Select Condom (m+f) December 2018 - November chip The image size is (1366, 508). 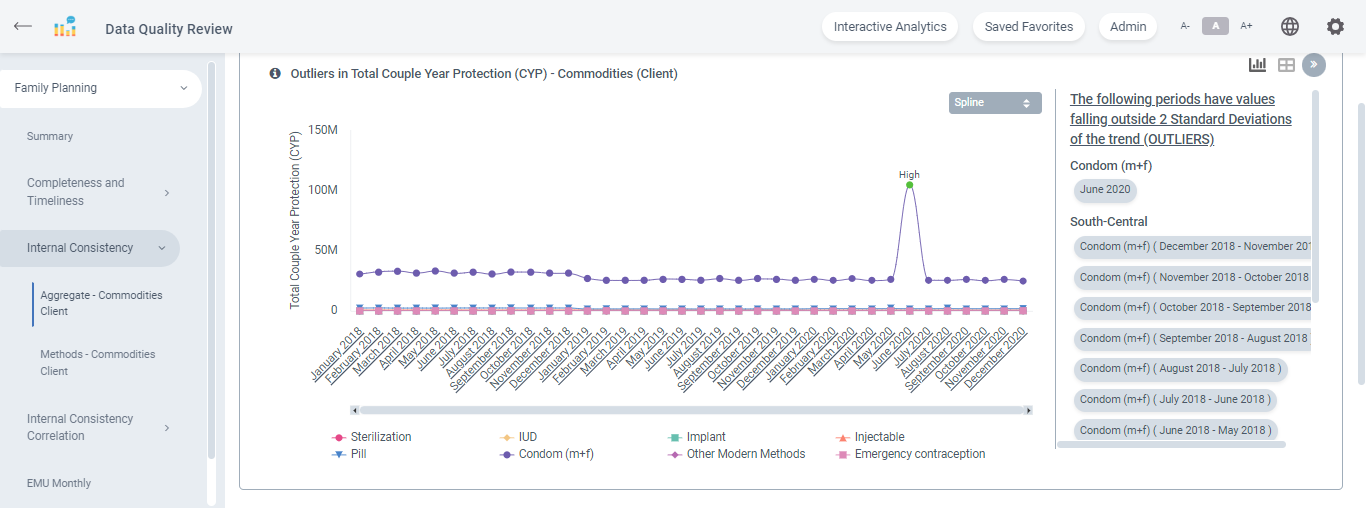pos(1192,246)
